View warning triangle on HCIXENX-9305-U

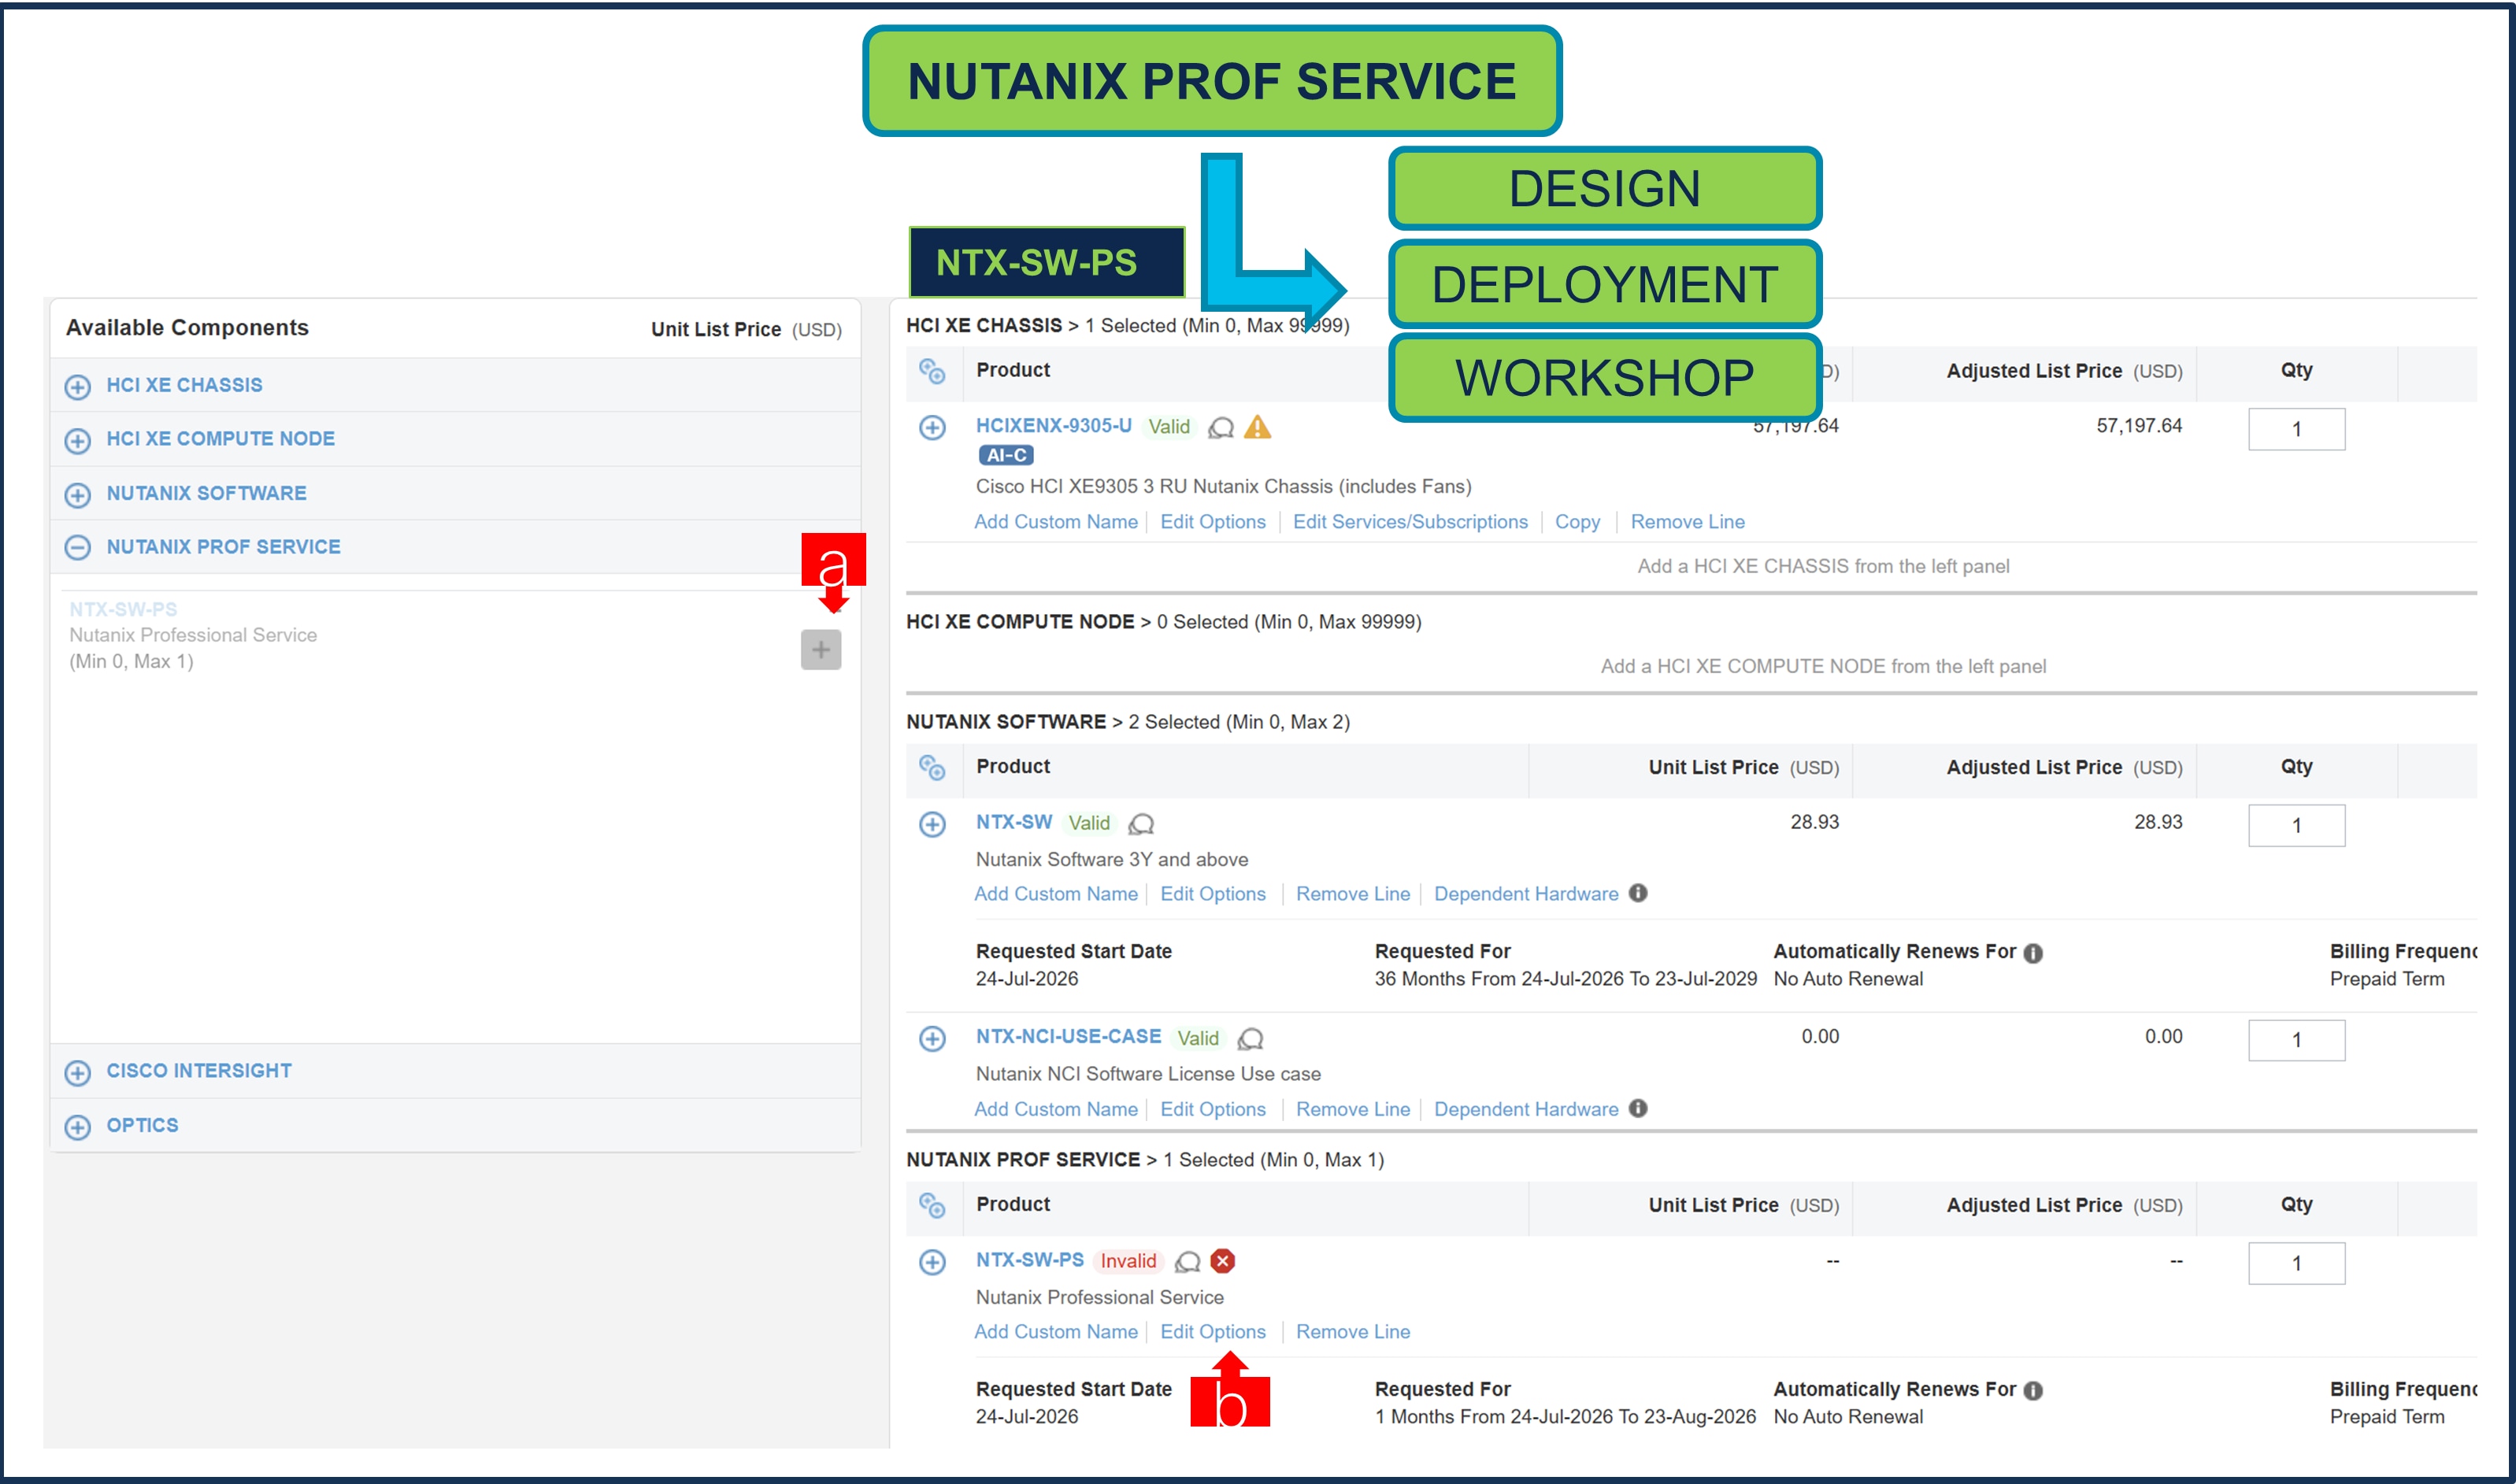(x=1258, y=427)
